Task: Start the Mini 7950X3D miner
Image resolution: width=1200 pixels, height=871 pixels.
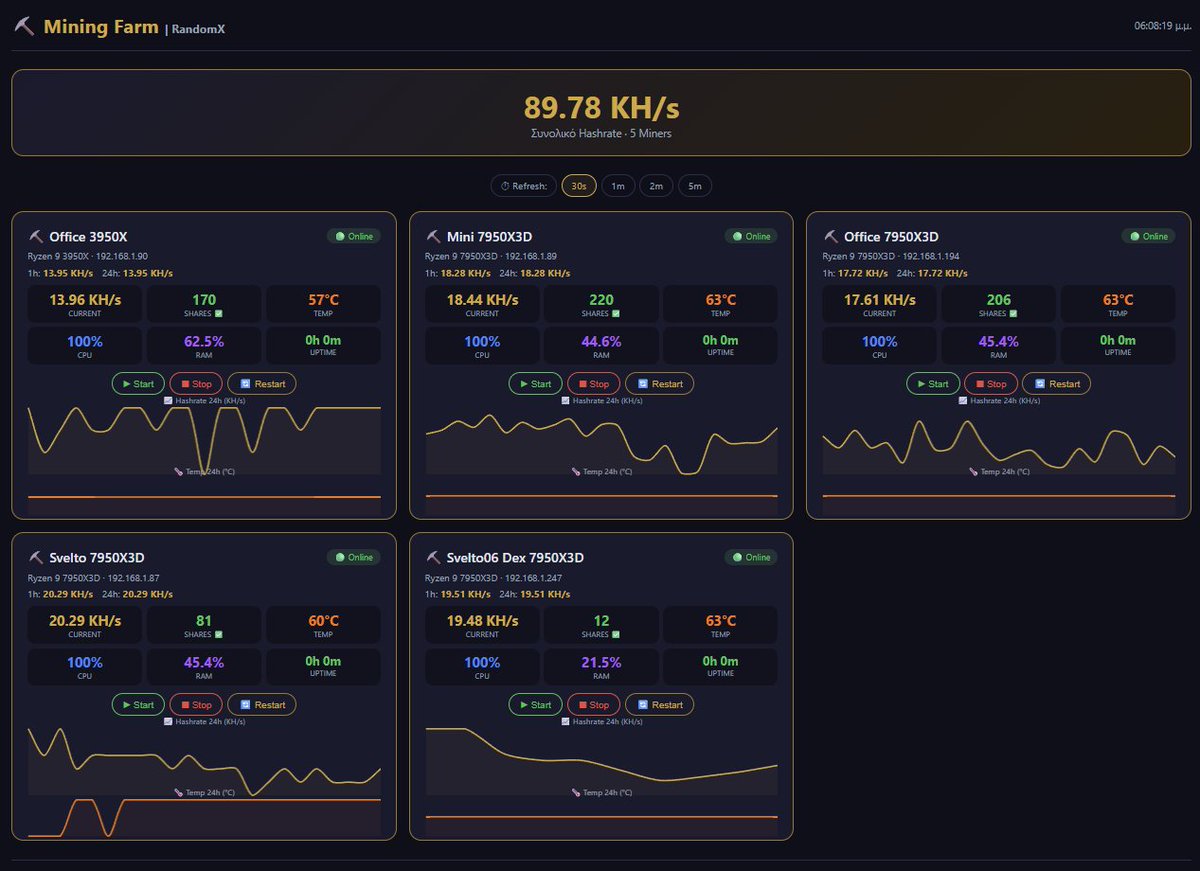Action: pyautogui.click(x=536, y=383)
